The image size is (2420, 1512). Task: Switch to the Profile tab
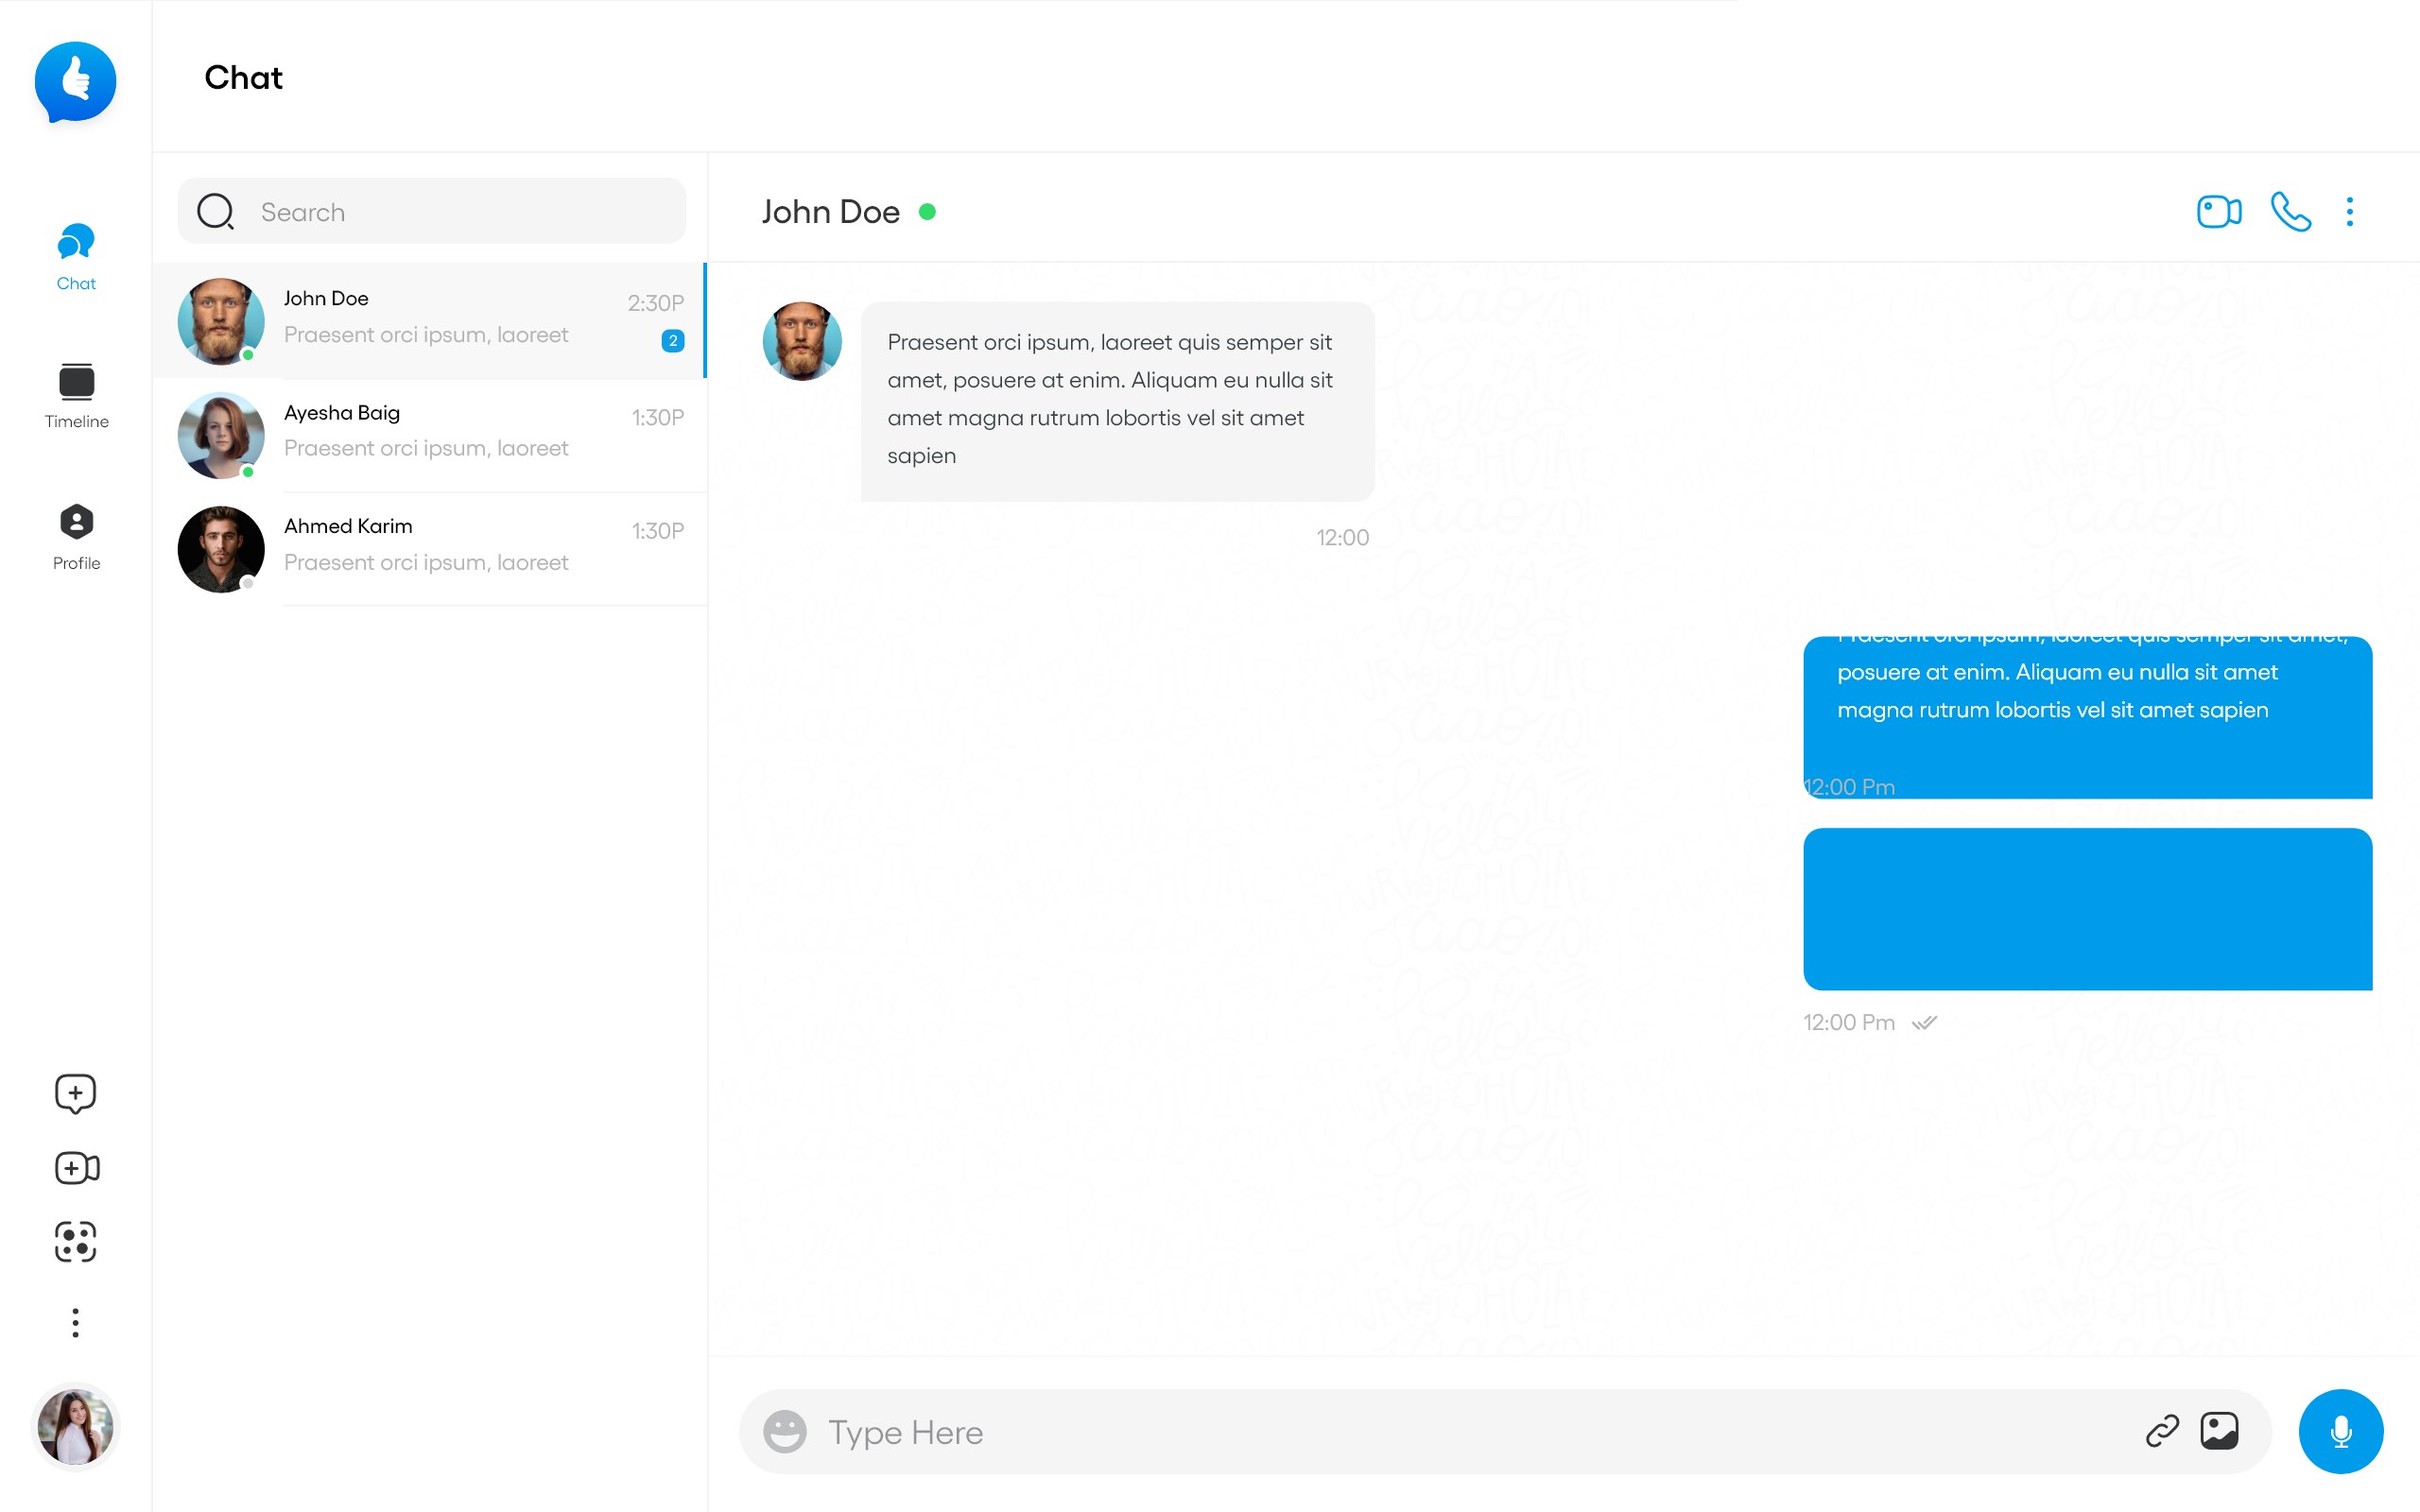[76, 536]
